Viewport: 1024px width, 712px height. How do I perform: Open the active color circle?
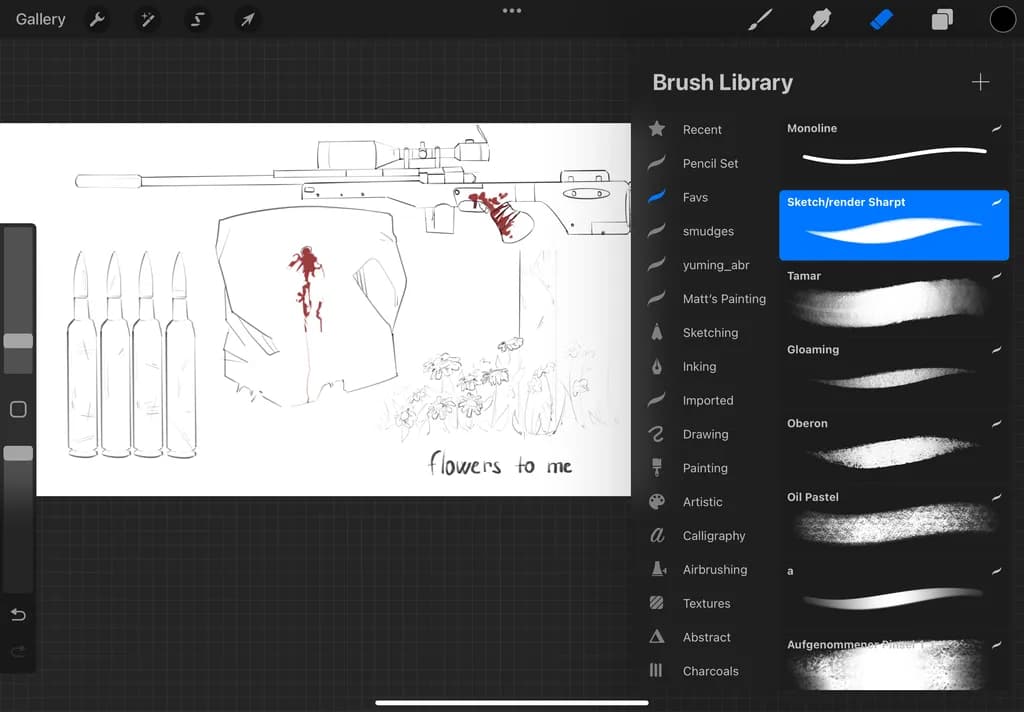click(1002, 20)
